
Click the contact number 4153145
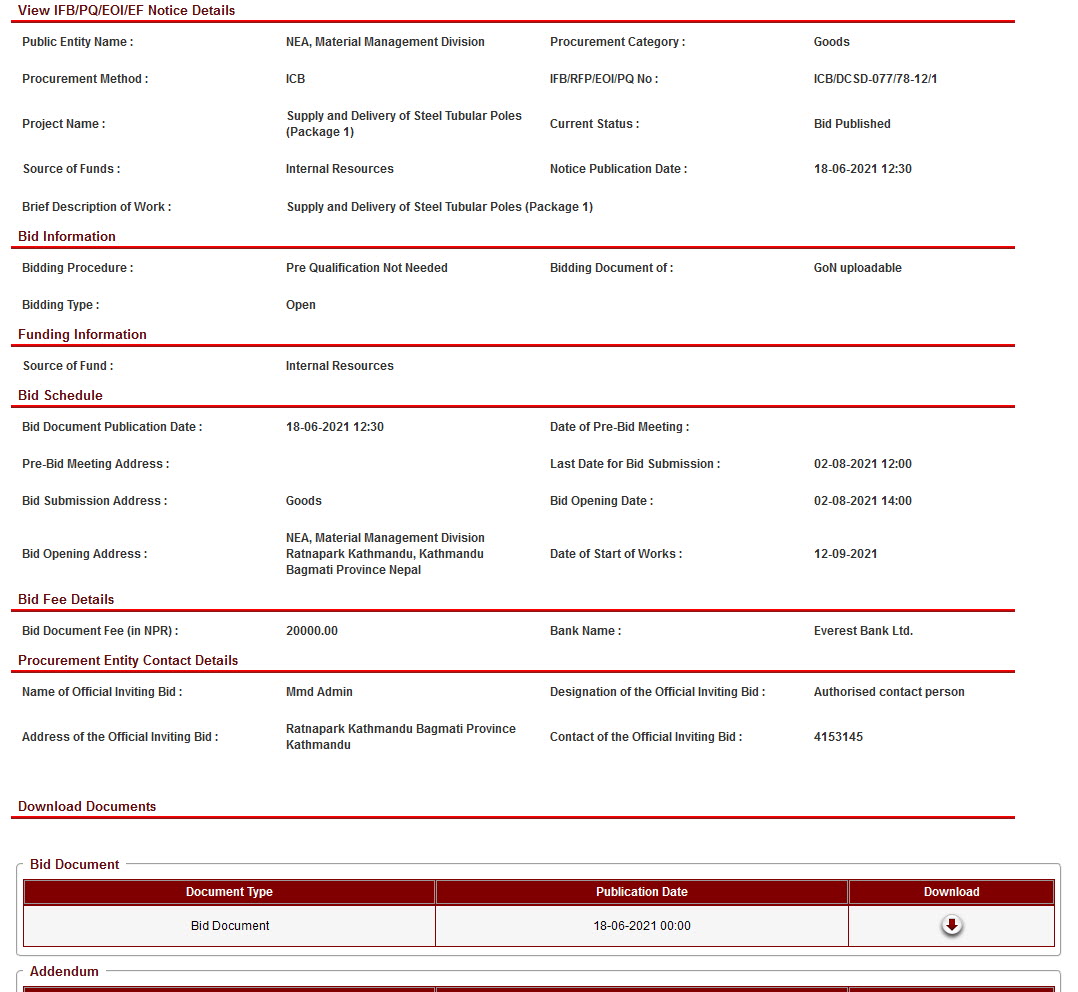click(x=838, y=737)
